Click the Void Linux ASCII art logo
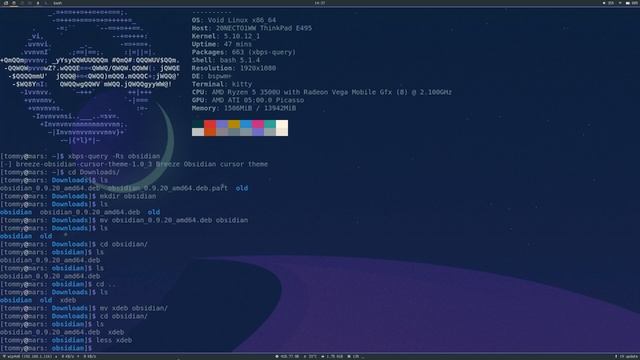This screenshot has height=360, width=640. point(90,76)
